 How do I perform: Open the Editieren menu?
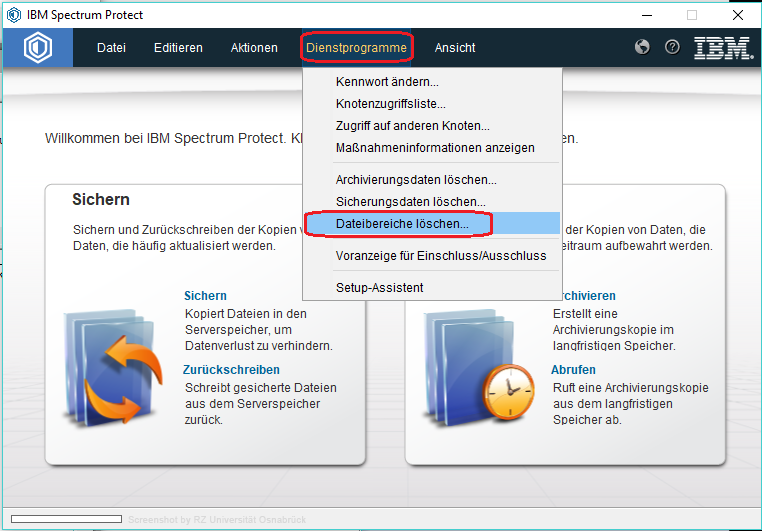[178, 48]
